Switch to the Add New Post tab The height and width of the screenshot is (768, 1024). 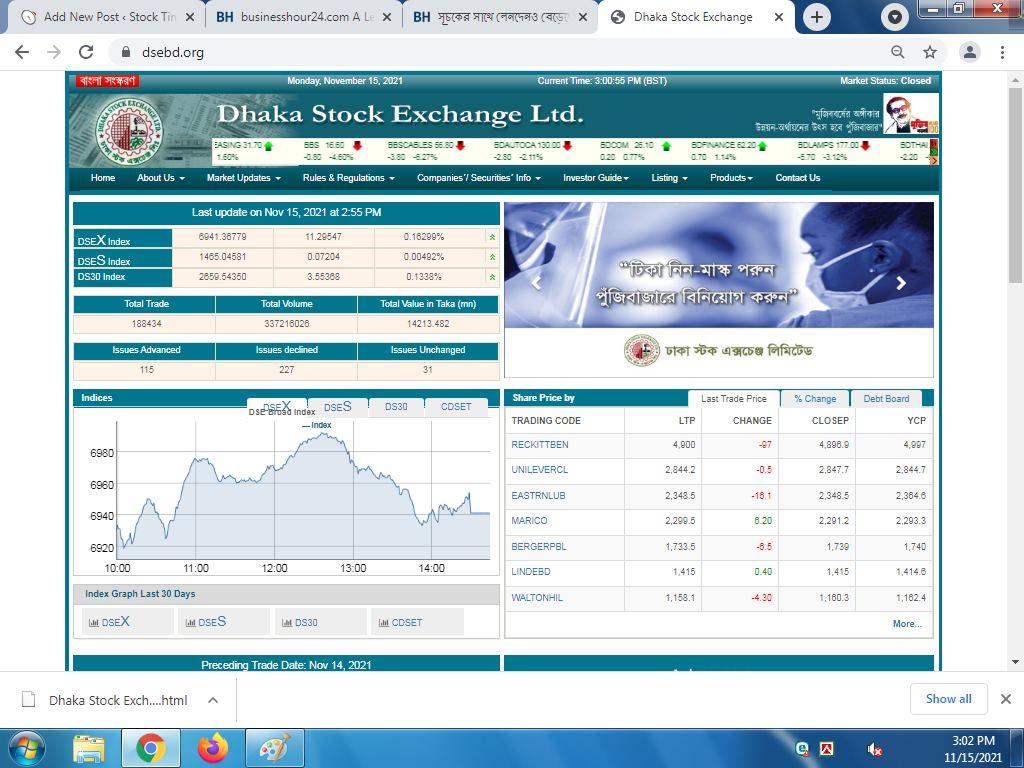[x=106, y=18]
